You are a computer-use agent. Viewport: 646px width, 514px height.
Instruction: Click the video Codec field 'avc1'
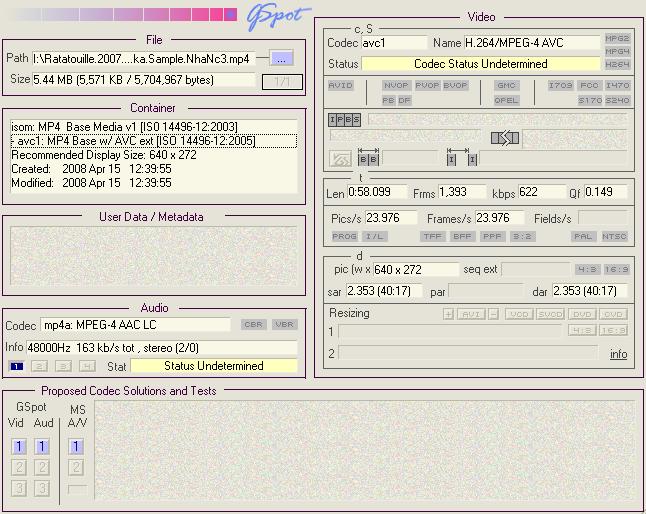click(x=394, y=43)
